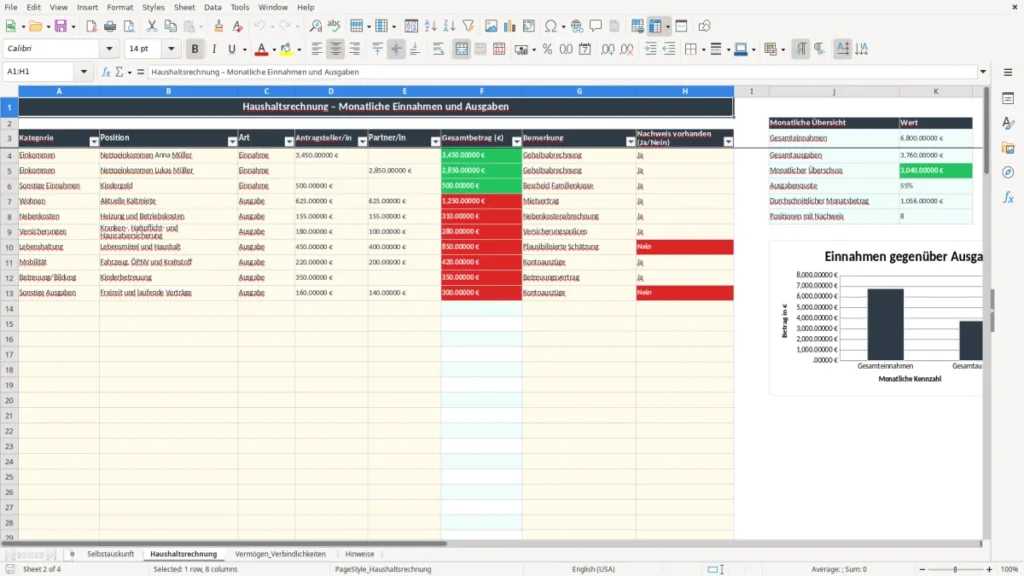1024x576 pixels.
Task: Click the Cut scissors icon
Action: click(x=152, y=26)
